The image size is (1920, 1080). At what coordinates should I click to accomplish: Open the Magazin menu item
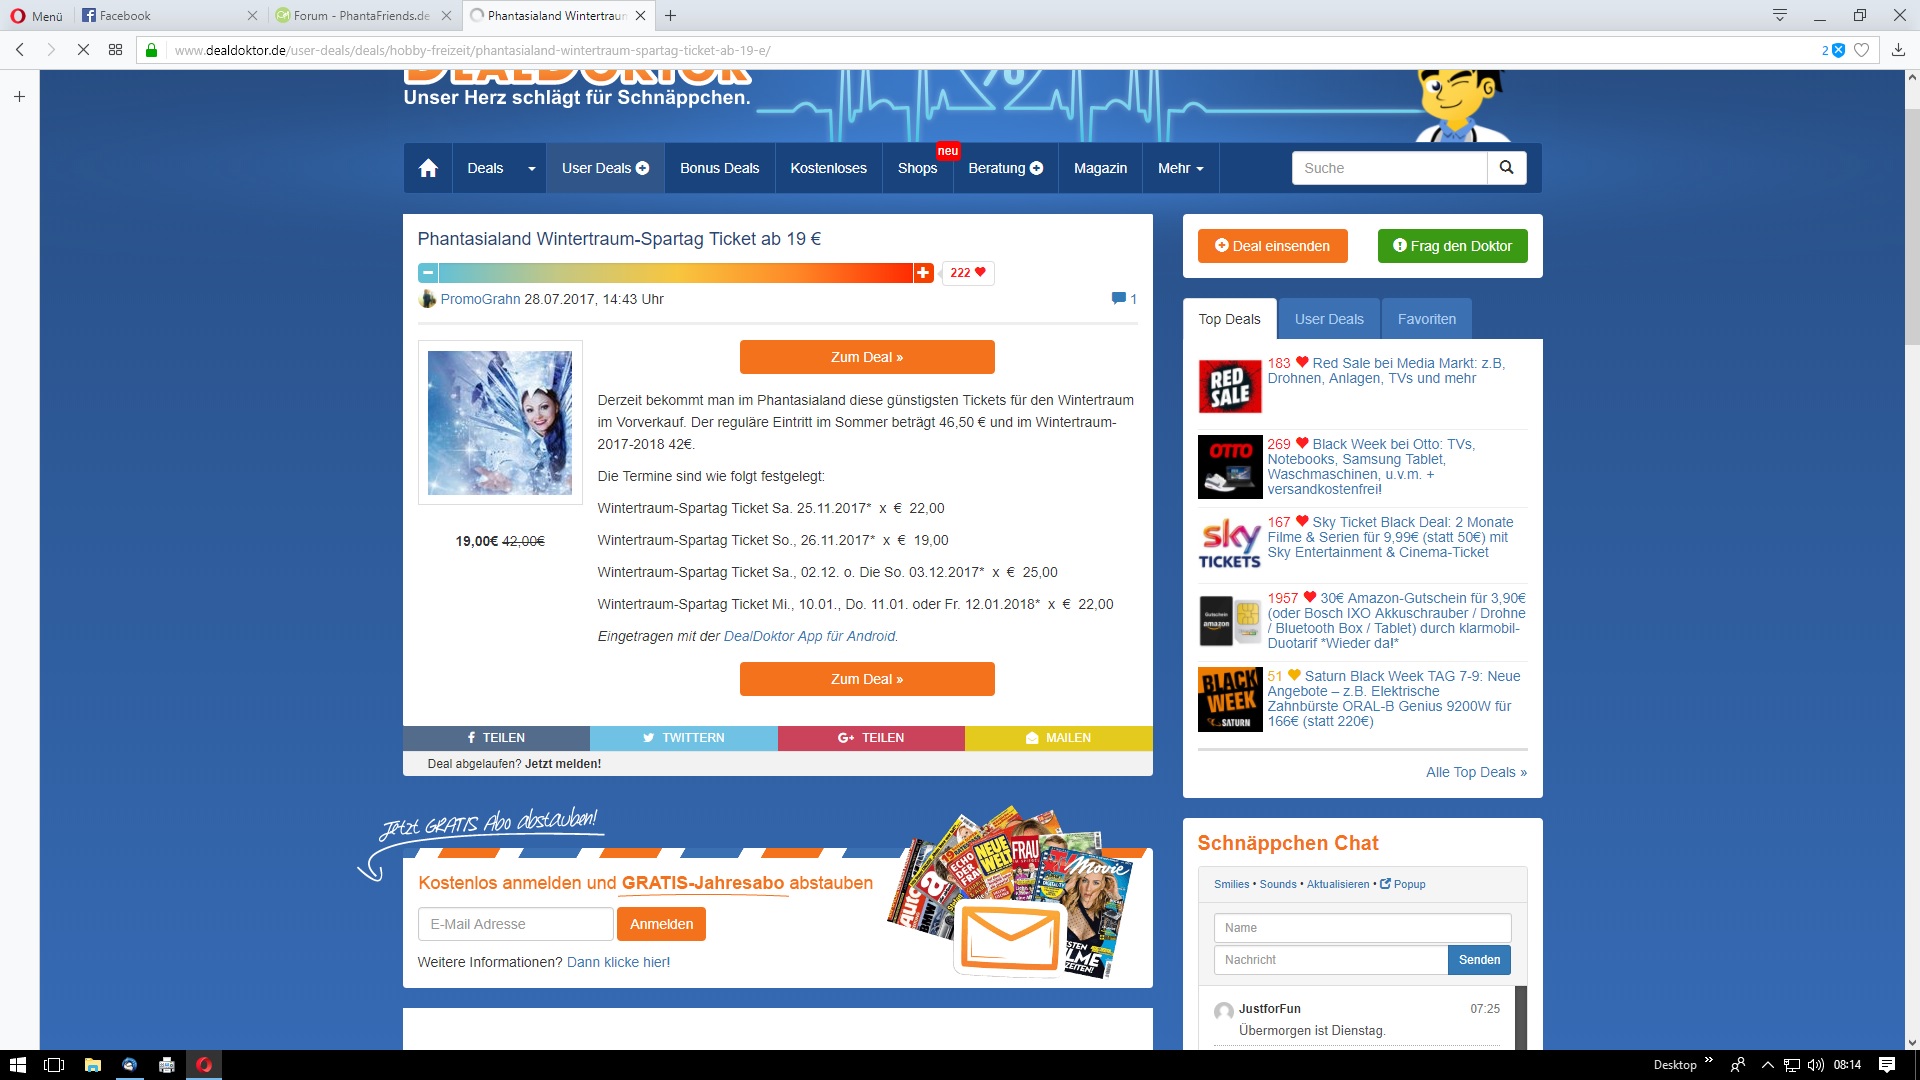(1100, 168)
